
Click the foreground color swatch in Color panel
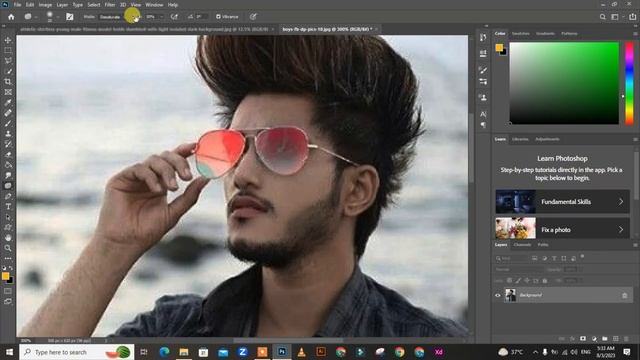pyautogui.click(x=499, y=48)
